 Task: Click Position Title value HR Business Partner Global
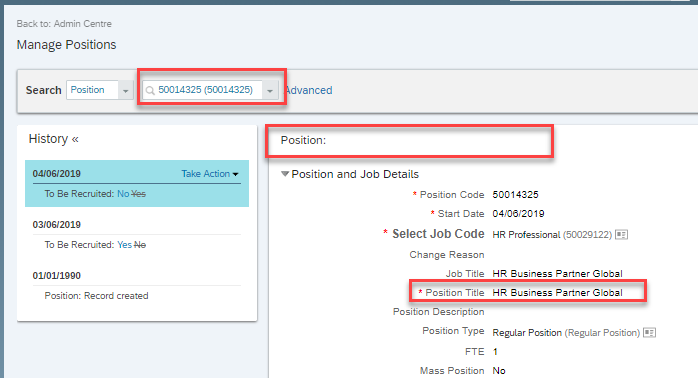tap(557, 293)
